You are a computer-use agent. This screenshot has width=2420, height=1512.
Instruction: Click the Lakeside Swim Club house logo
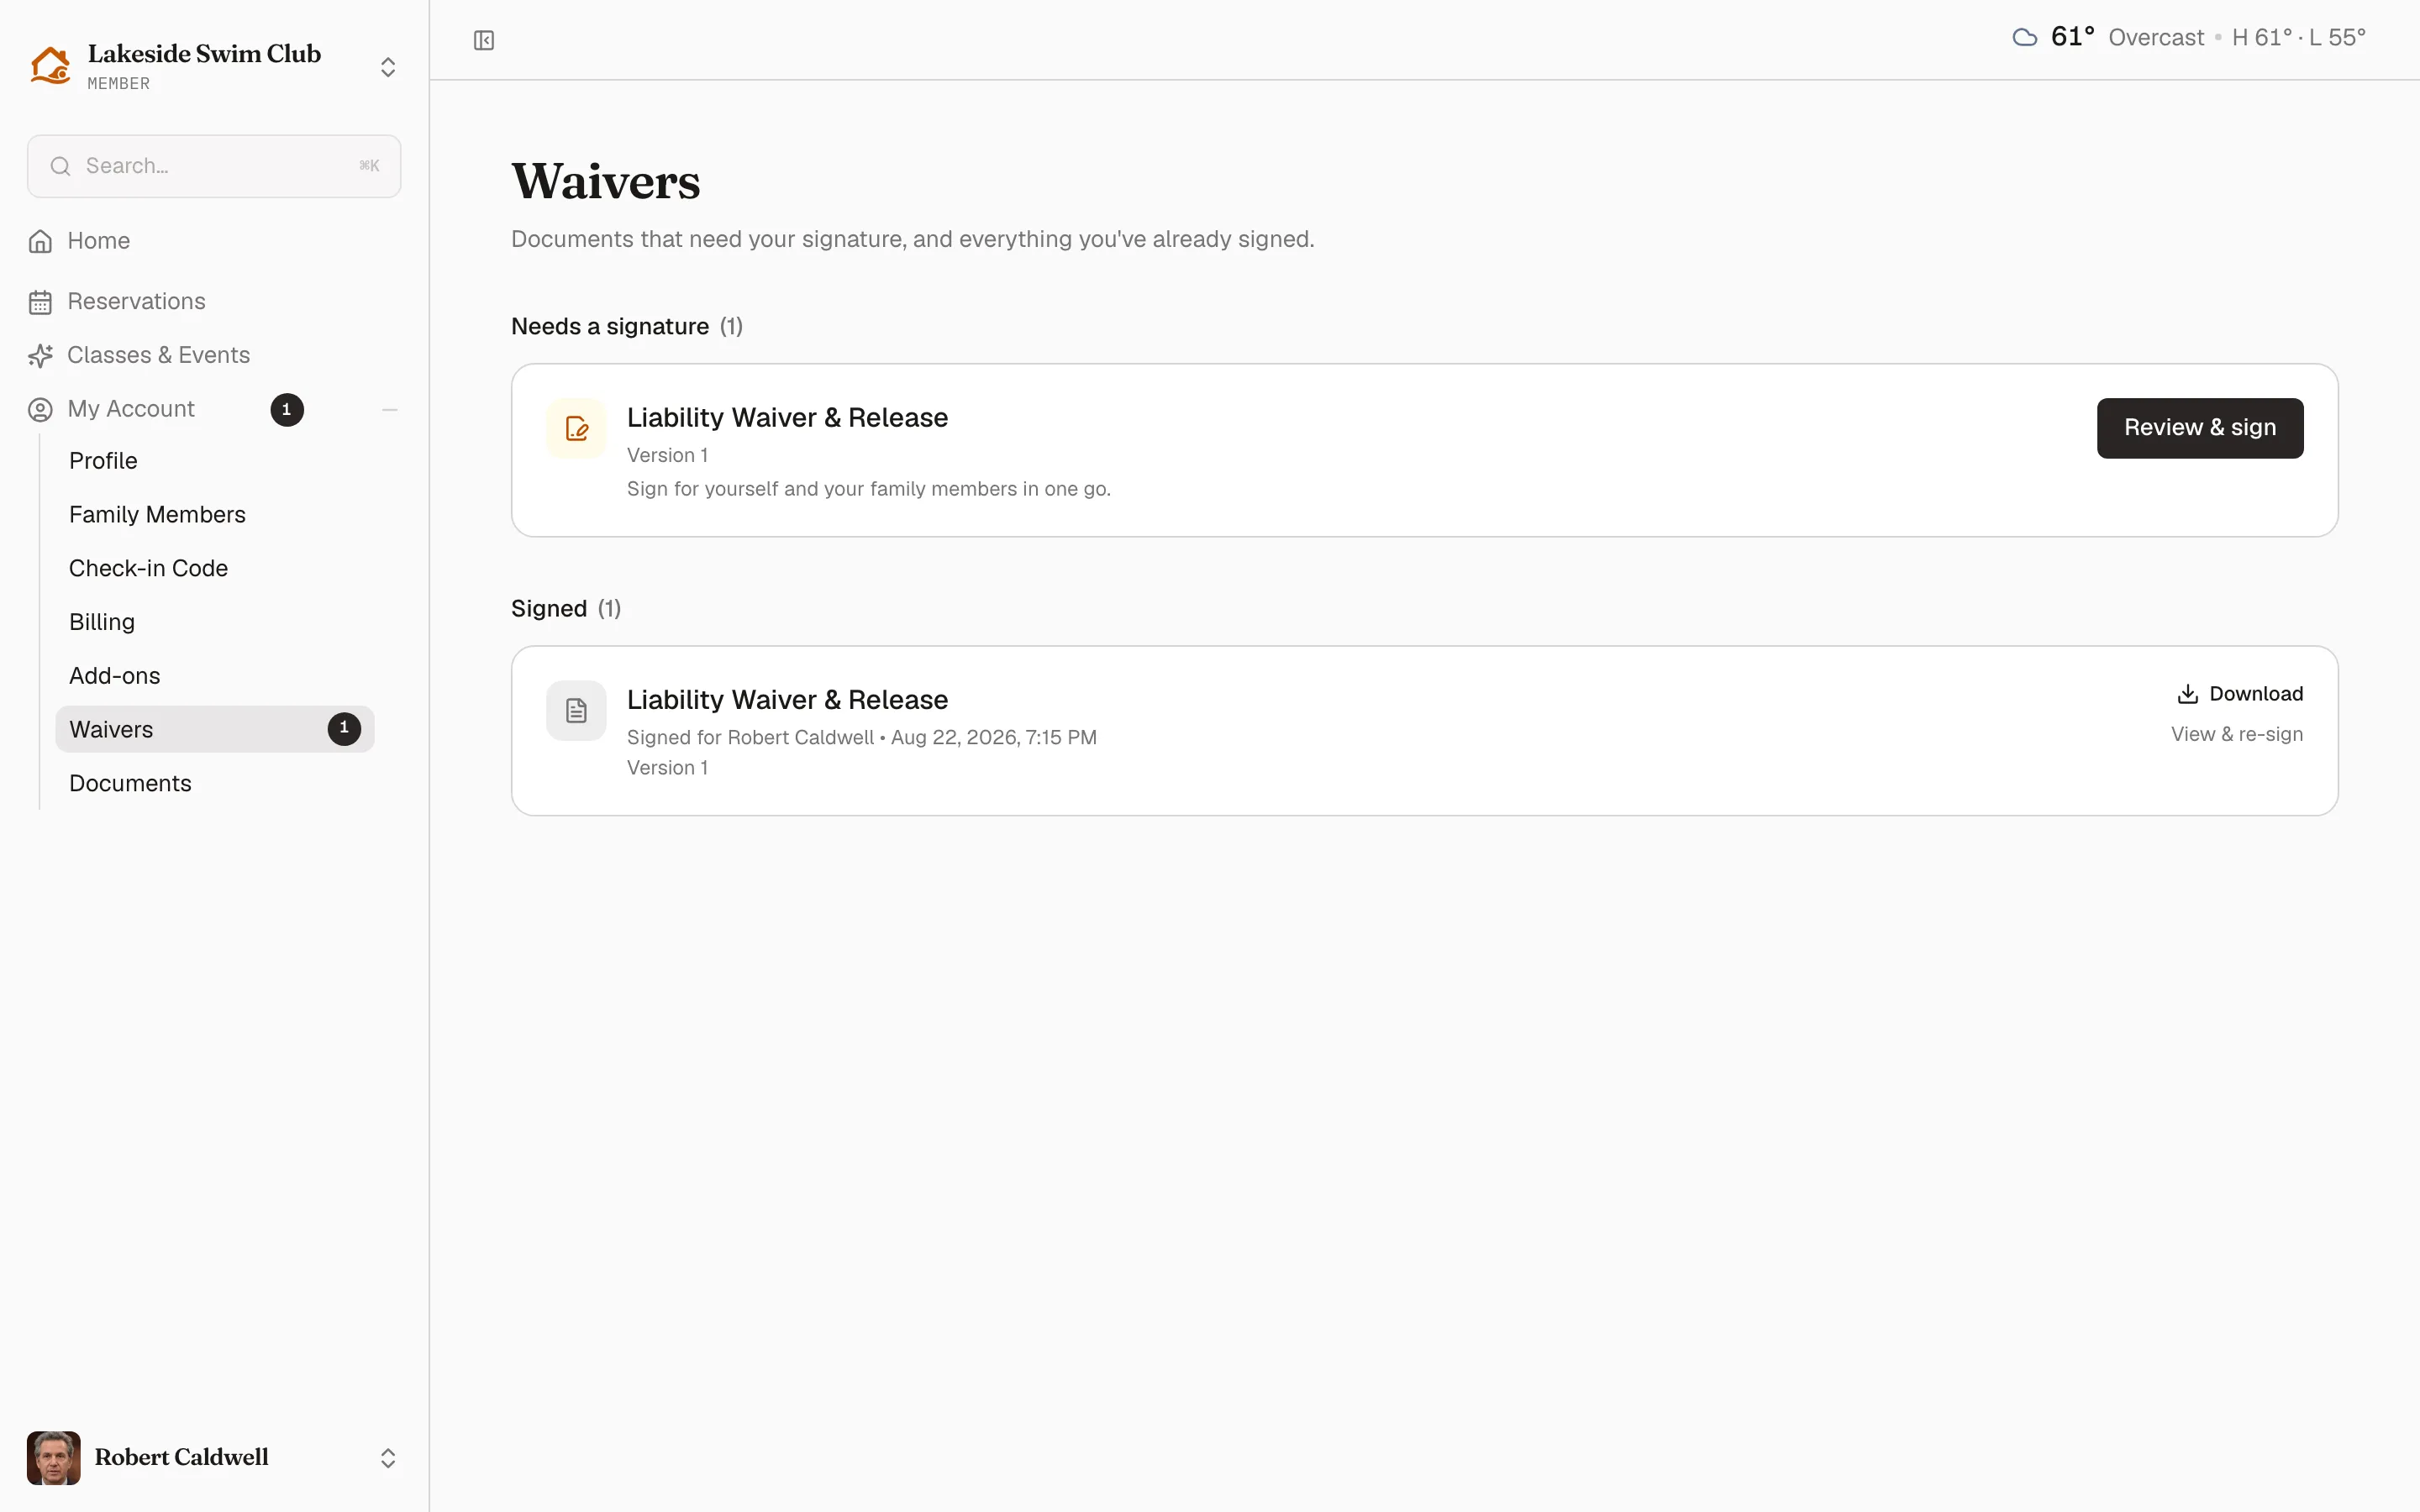click(x=50, y=66)
